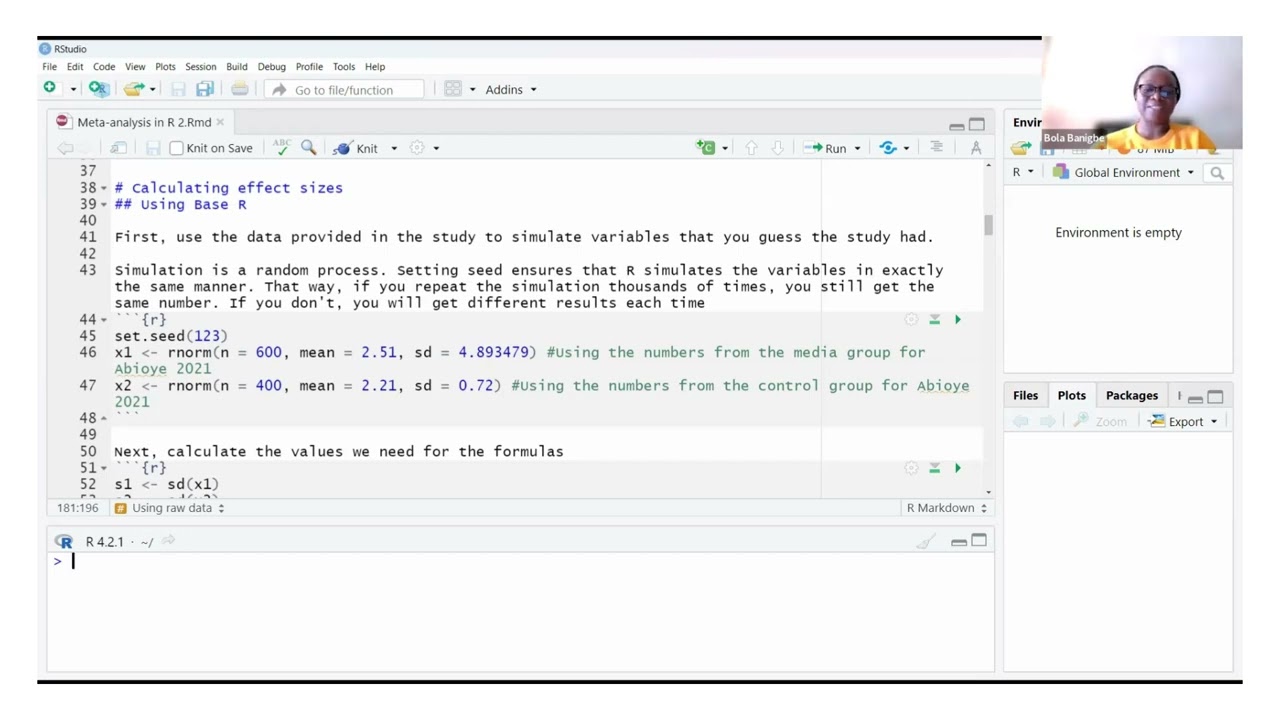Collapse code chunk at line 51 fold arrow
The height and width of the screenshot is (720, 1280).
point(104,468)
